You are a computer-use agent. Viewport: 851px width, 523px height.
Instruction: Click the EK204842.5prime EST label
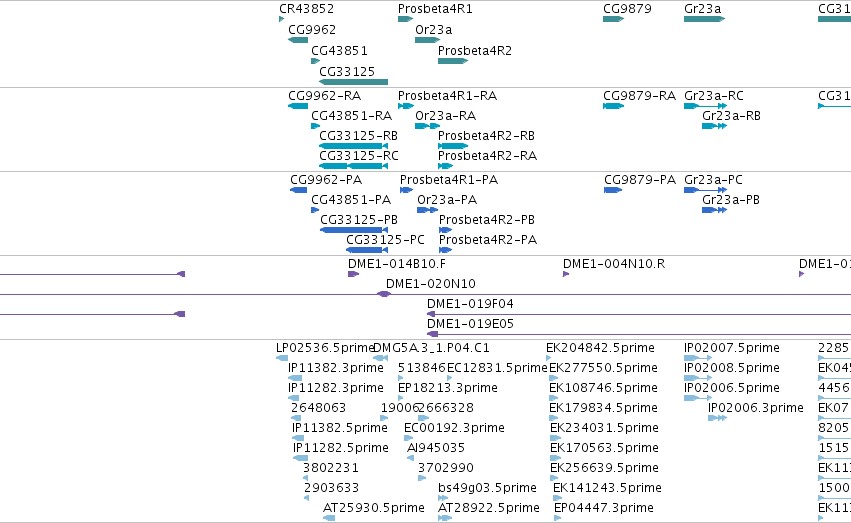[x=600, y=348]
